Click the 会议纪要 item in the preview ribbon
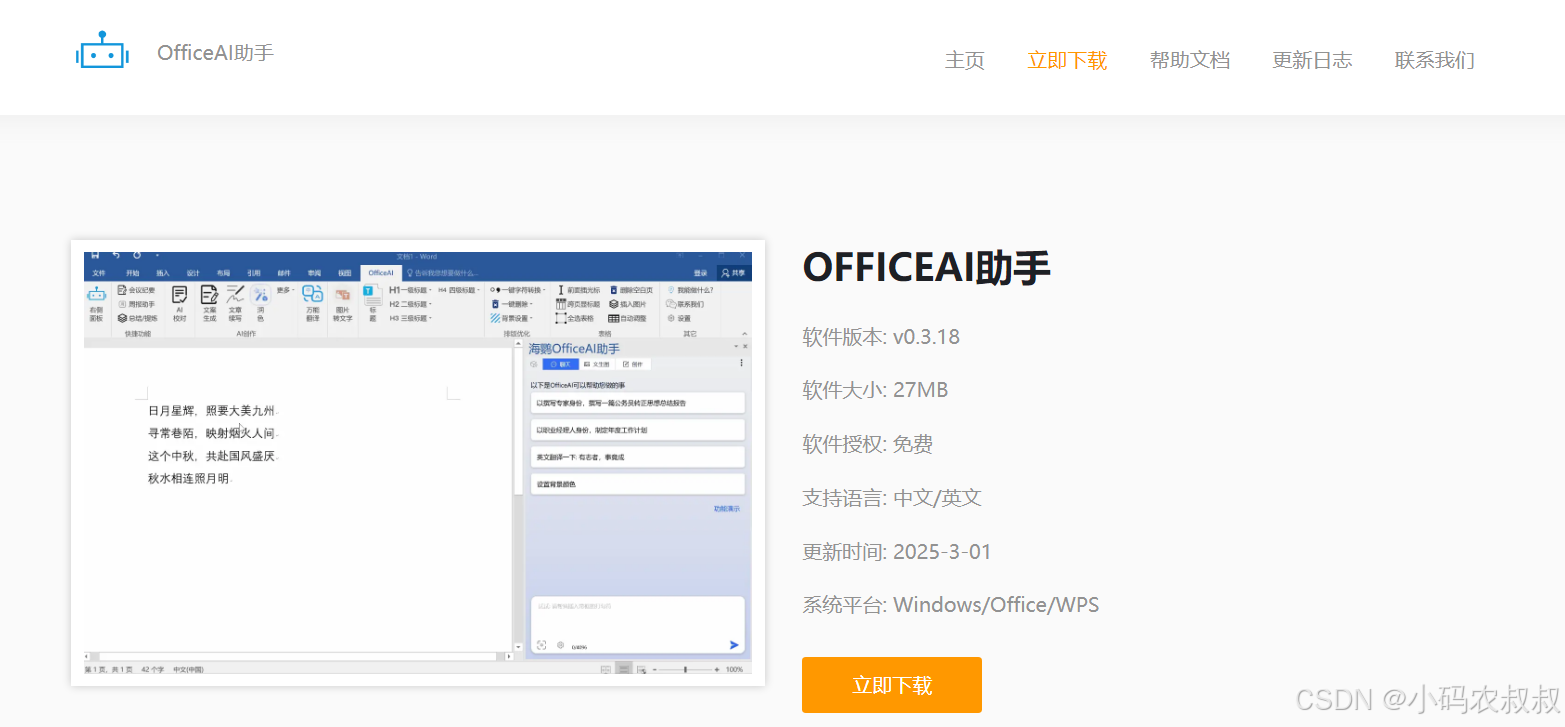This screenshot has width=1565, height=727. coord(137,290)
